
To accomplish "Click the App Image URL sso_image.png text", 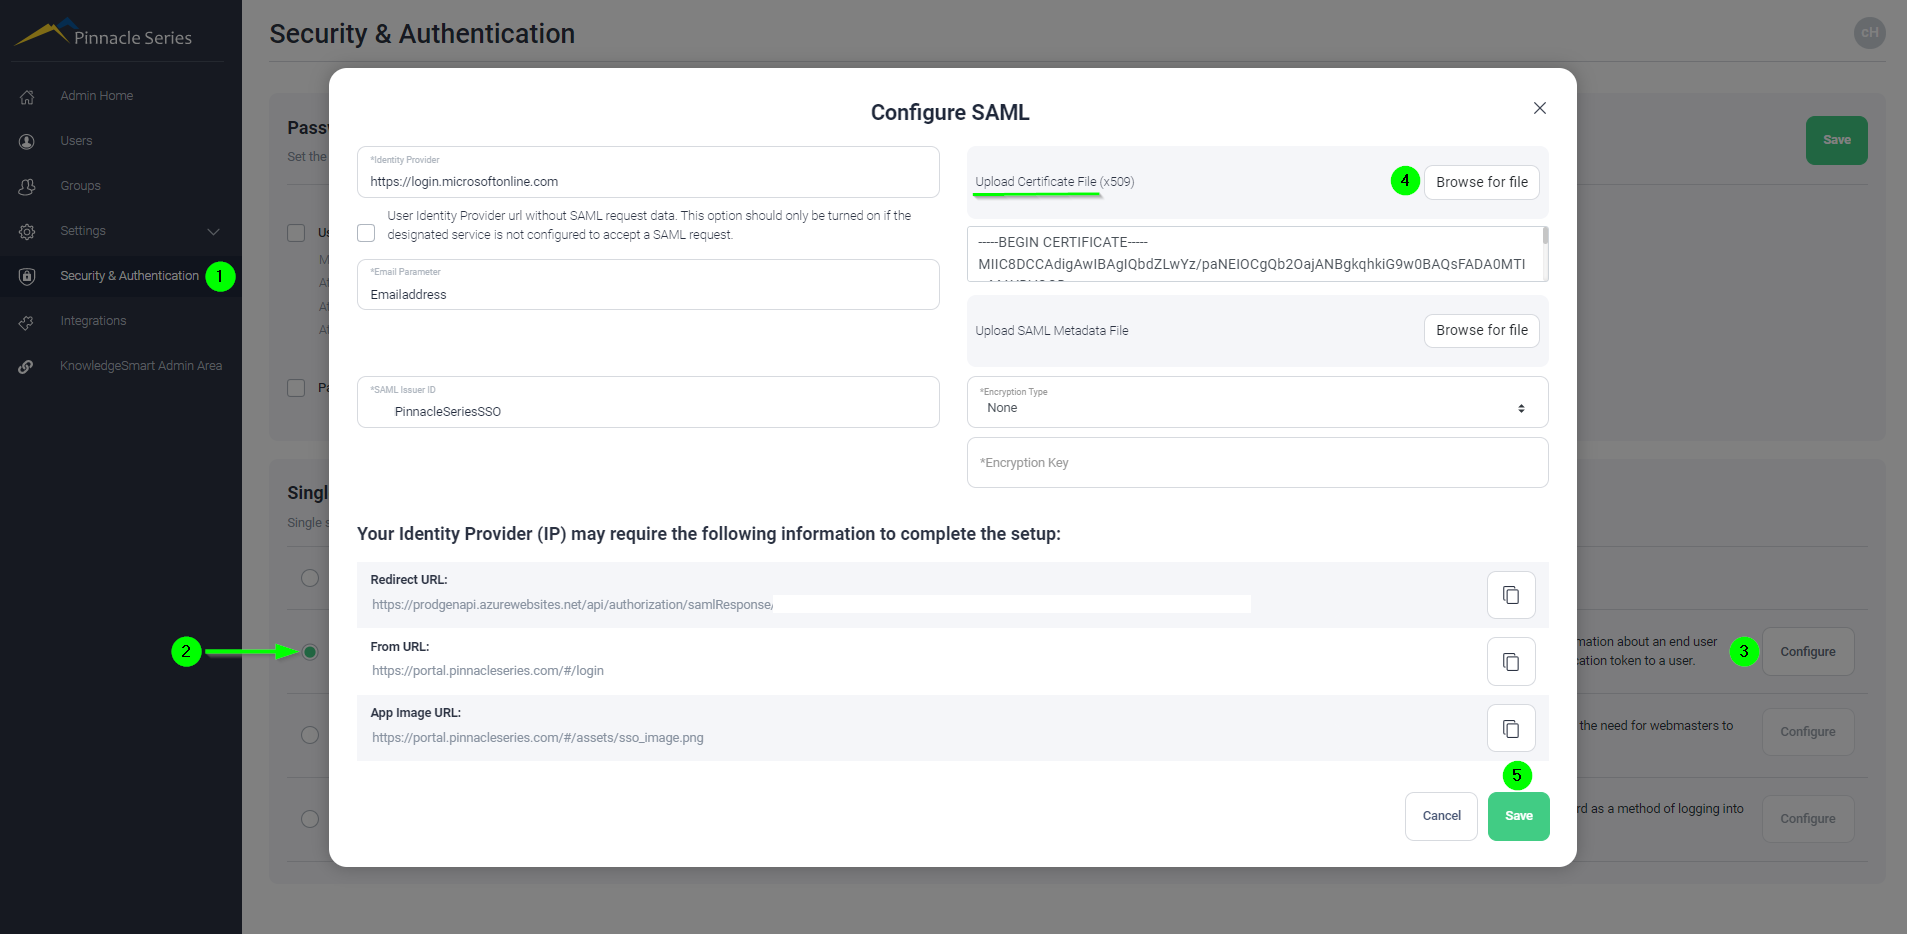I will [x=538, y=738].
